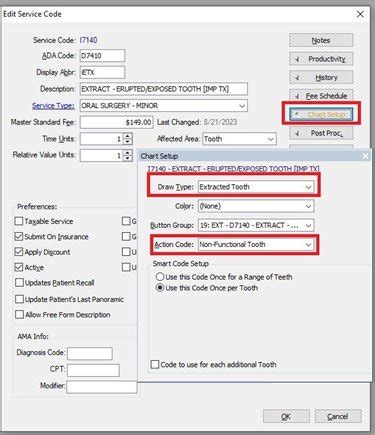Expand the Affected Area dropdown
375x435 pixels.
271,139
